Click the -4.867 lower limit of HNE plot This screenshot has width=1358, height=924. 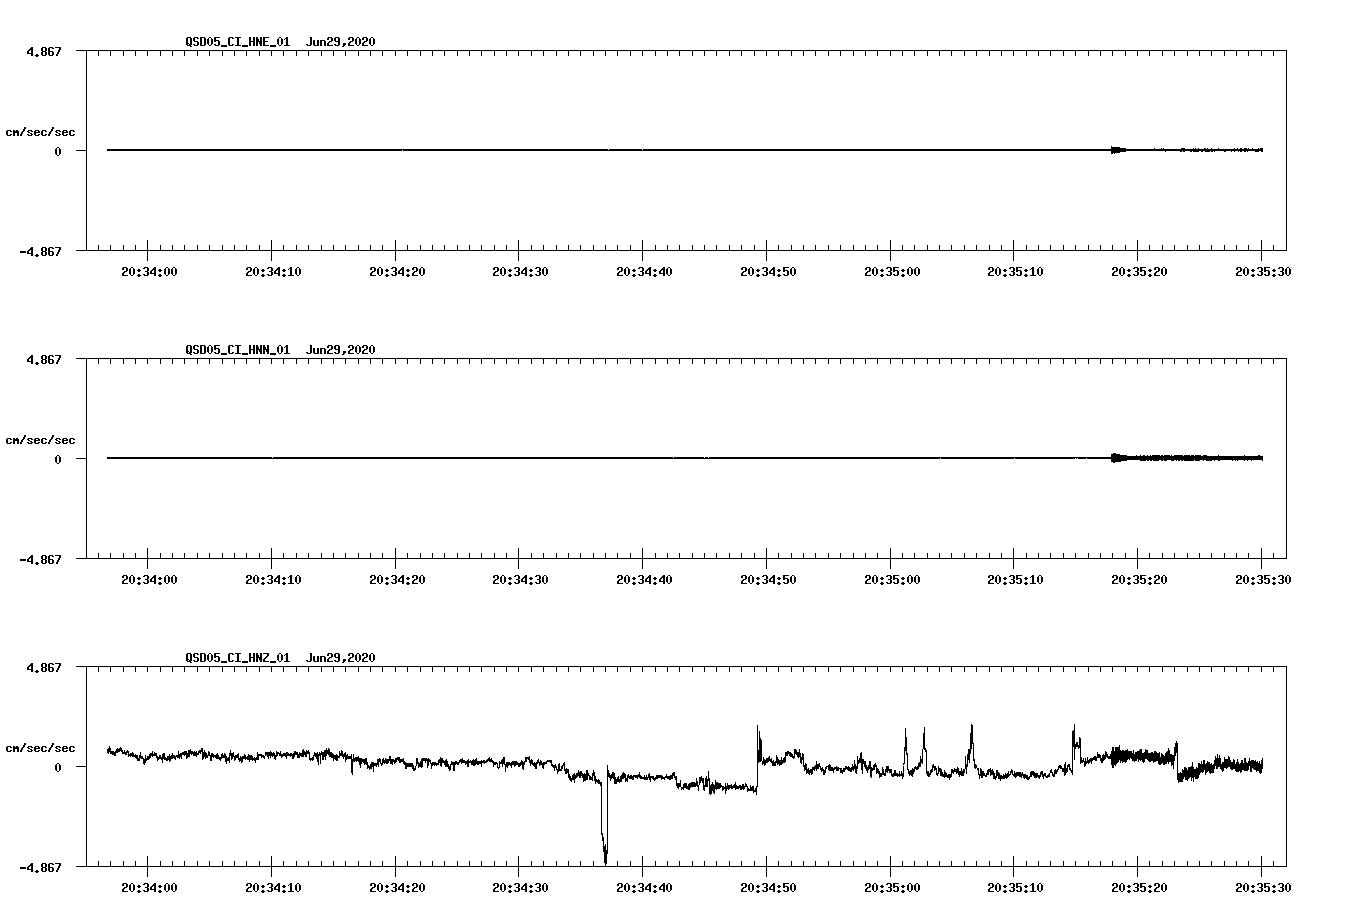coord(41,251)
